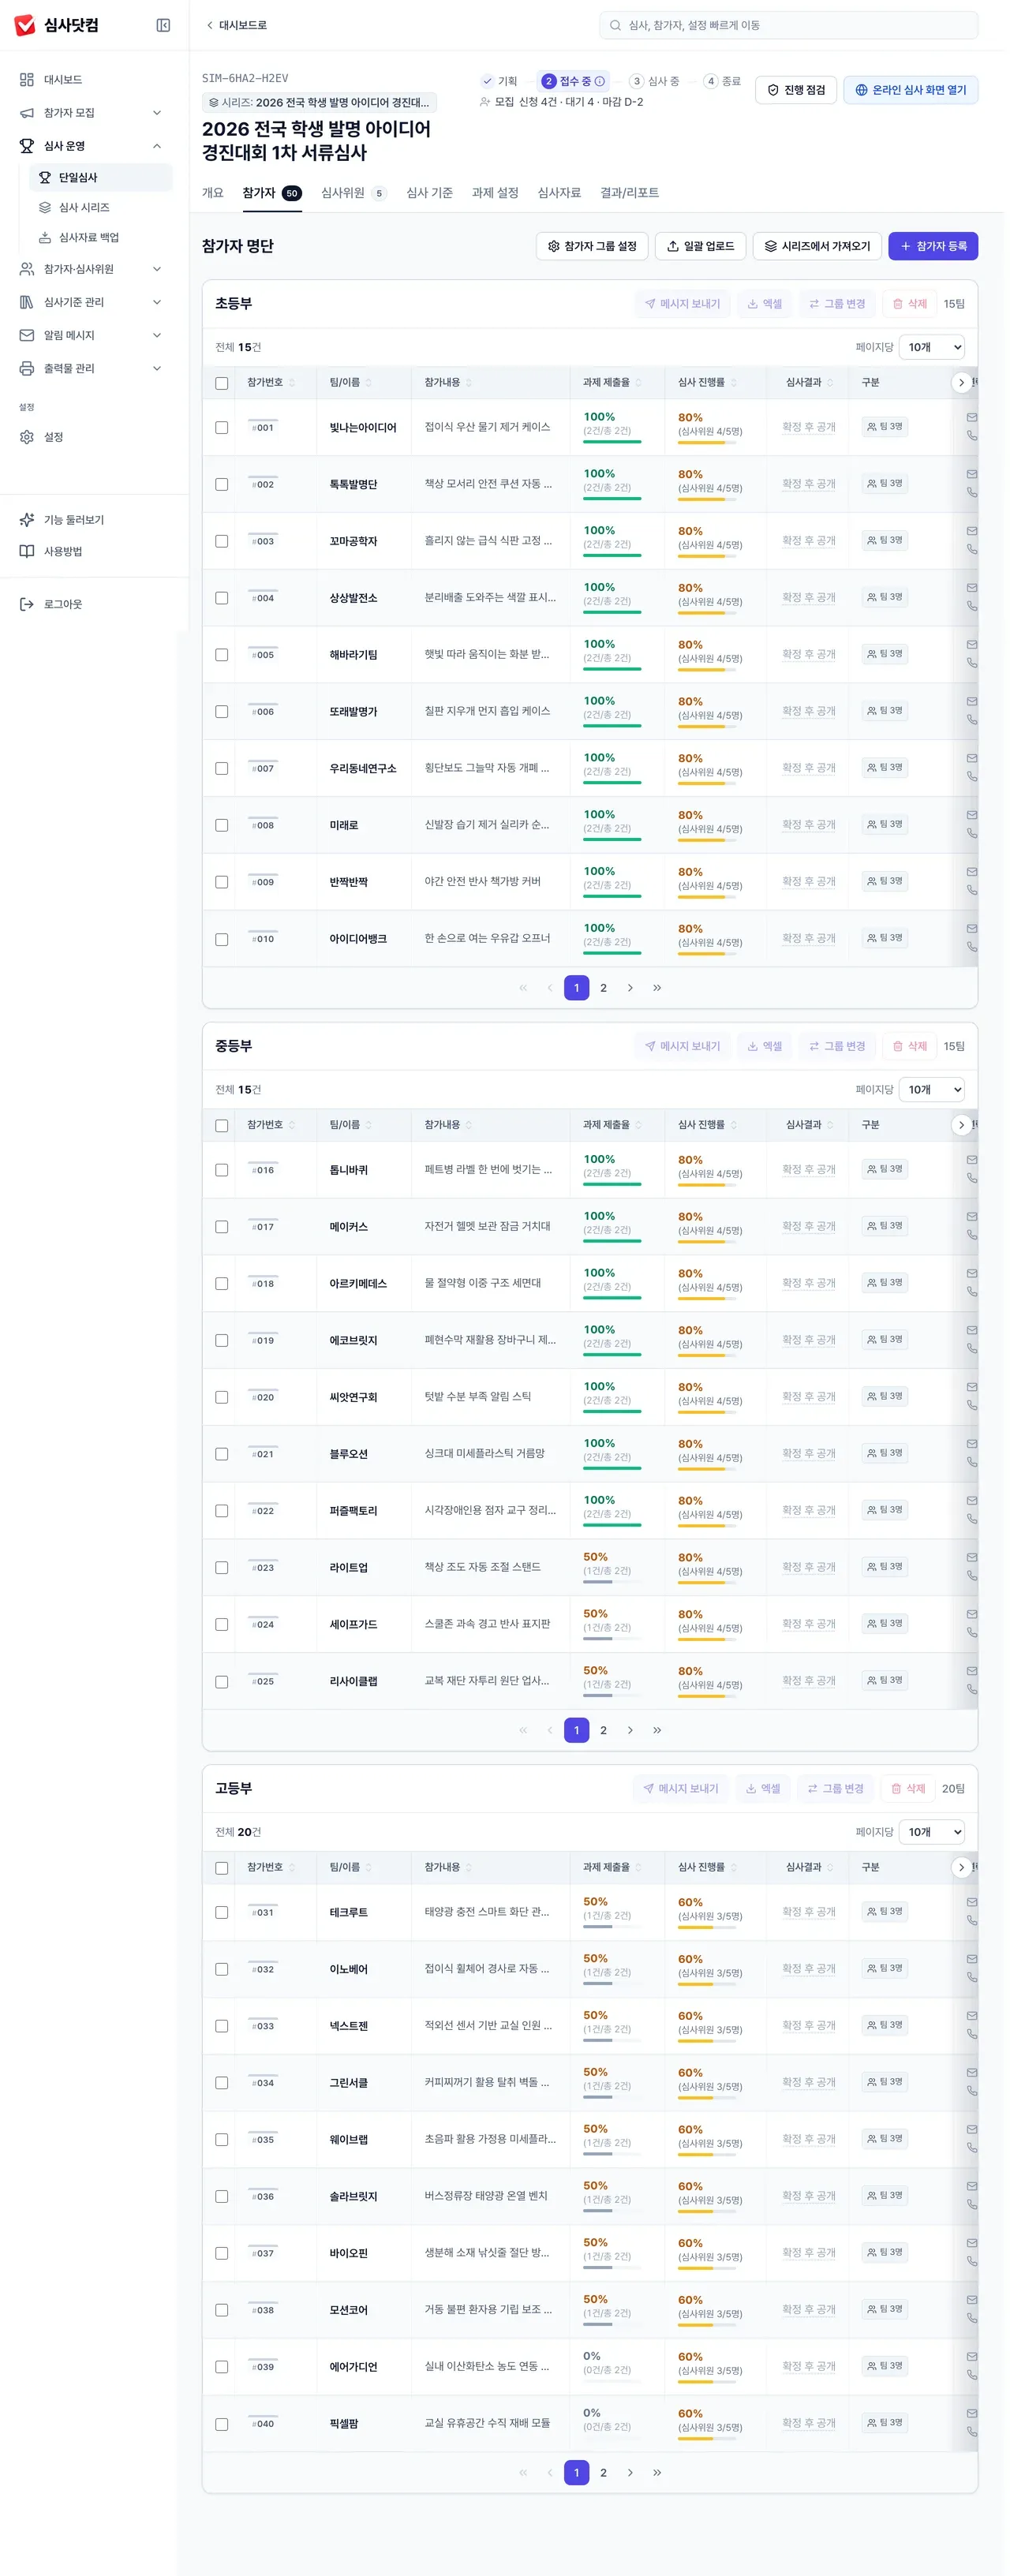Switch to 심사 기준 tab

[429, 193]
